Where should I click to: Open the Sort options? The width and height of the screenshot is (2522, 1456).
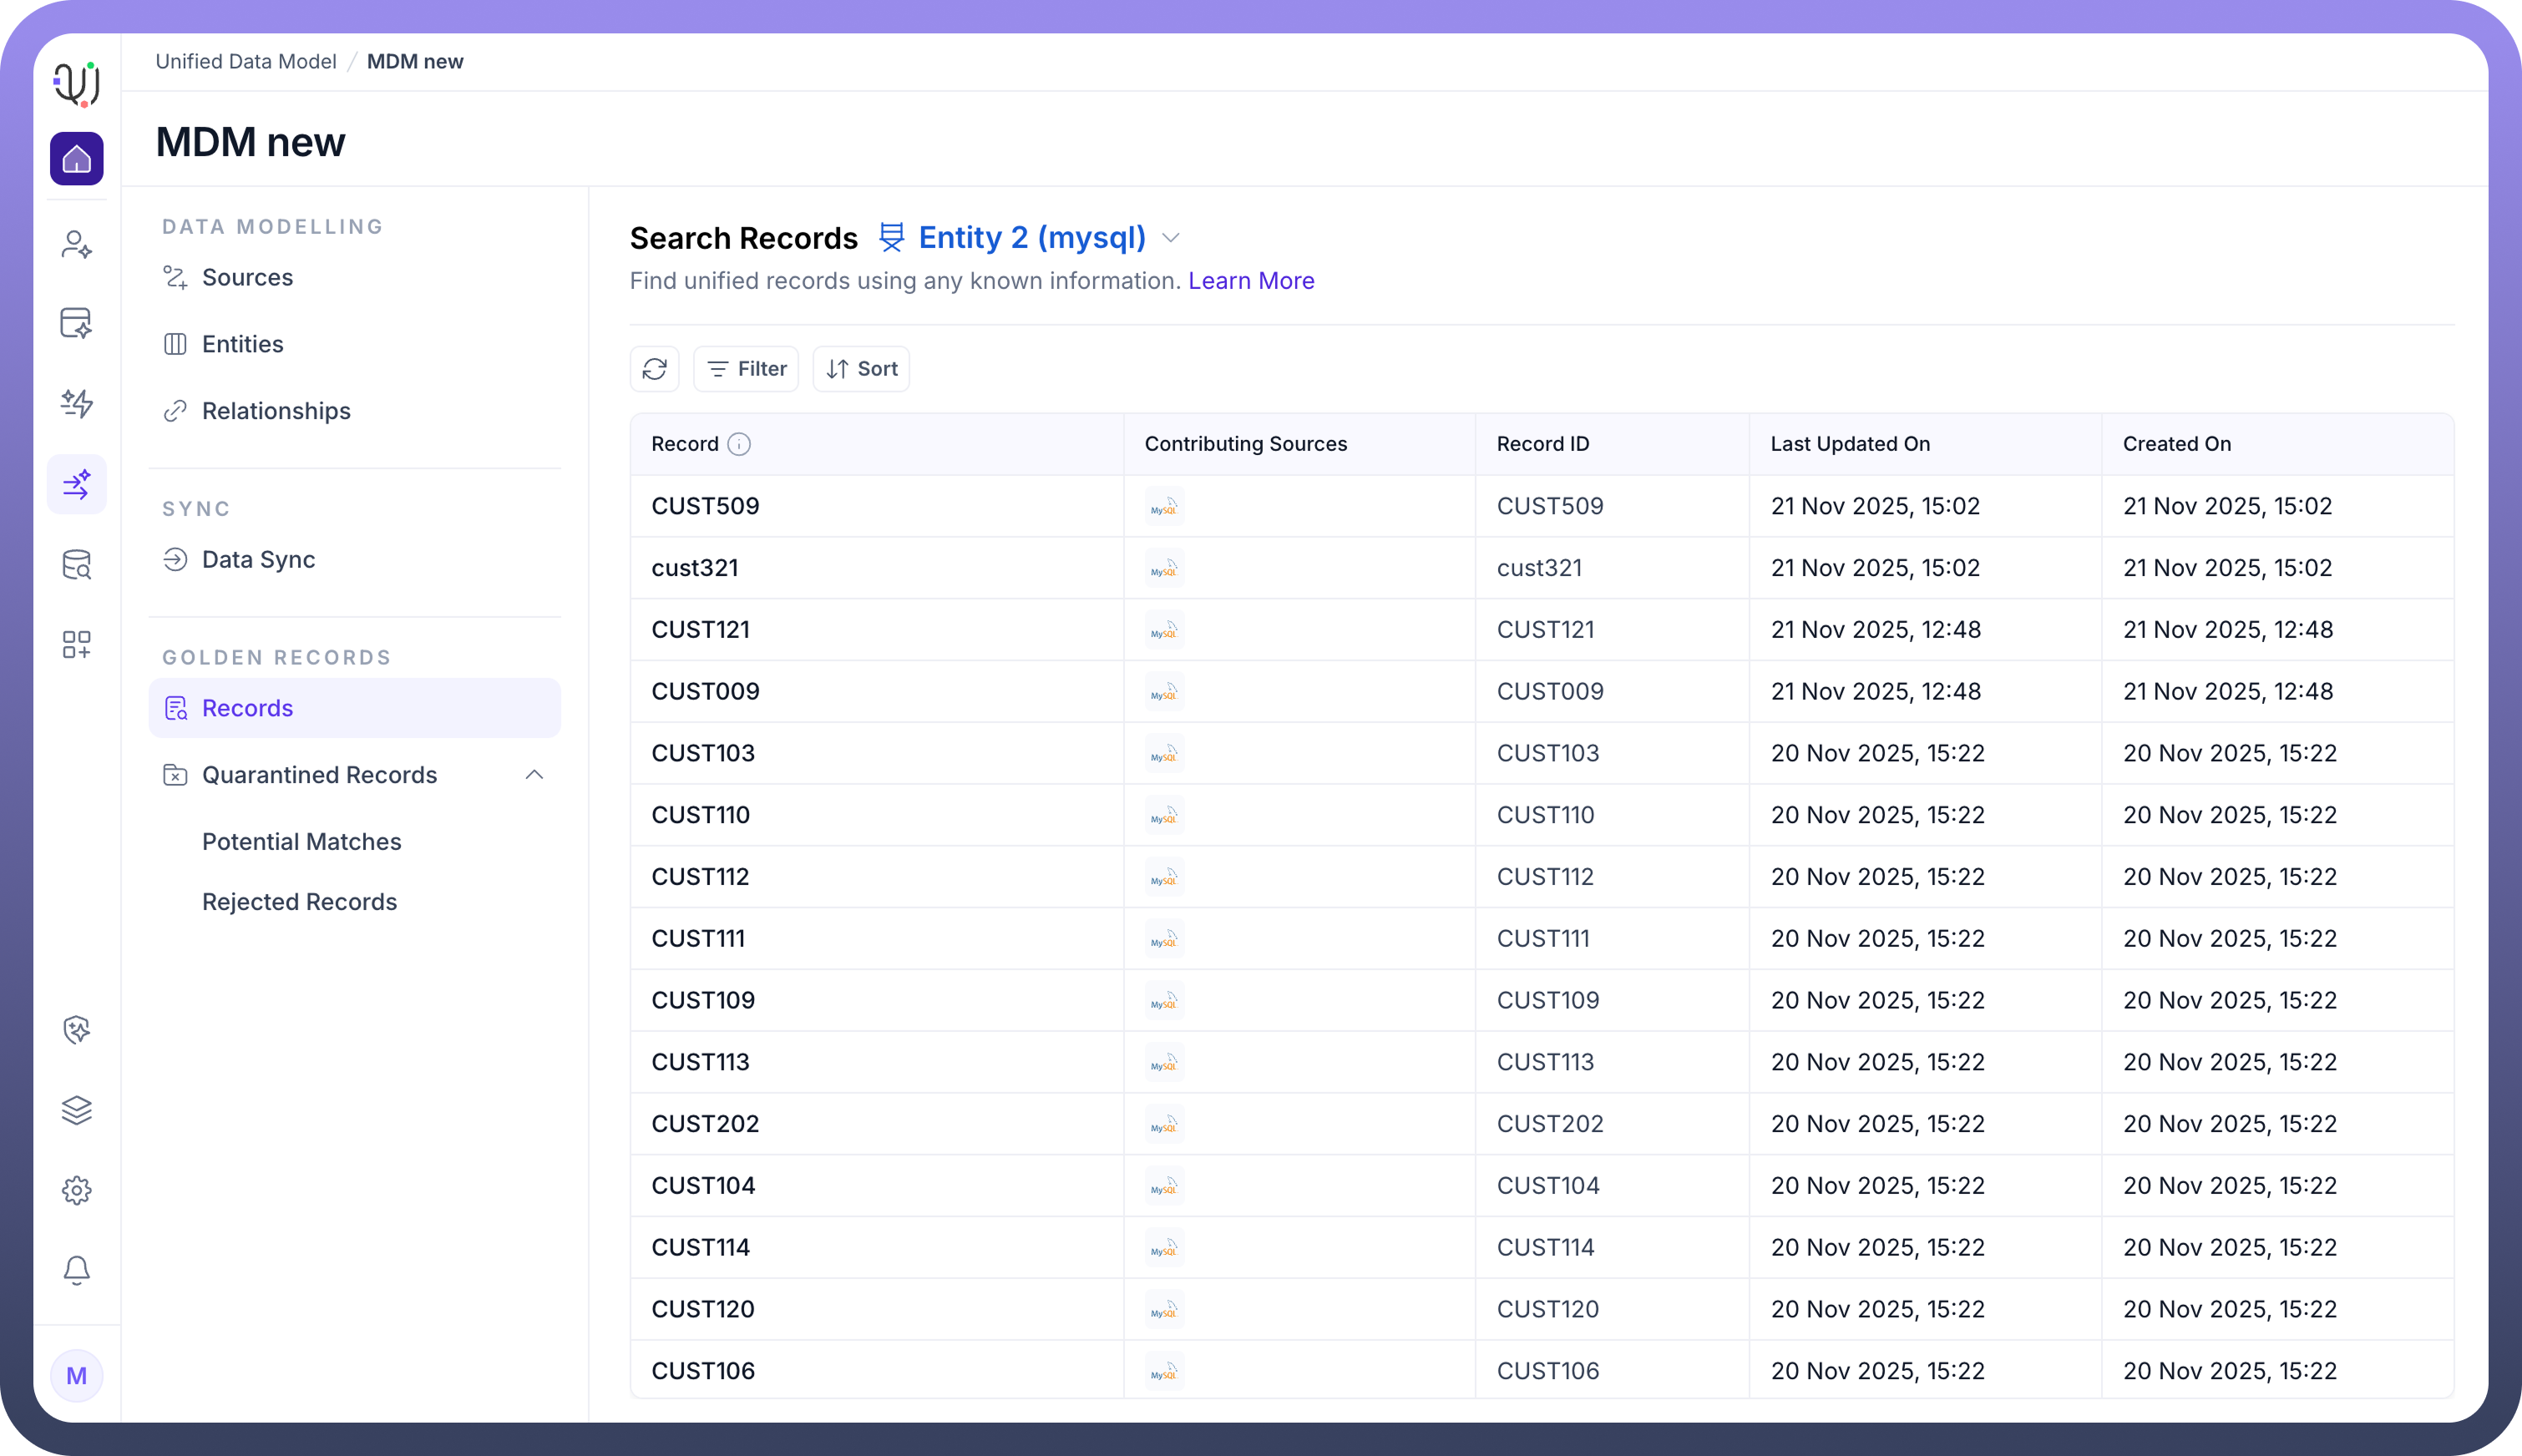coord(861,369)
